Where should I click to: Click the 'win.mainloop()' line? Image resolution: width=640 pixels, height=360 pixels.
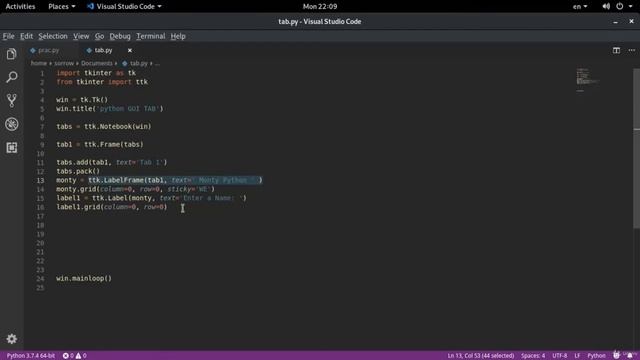tap(84, 278)
